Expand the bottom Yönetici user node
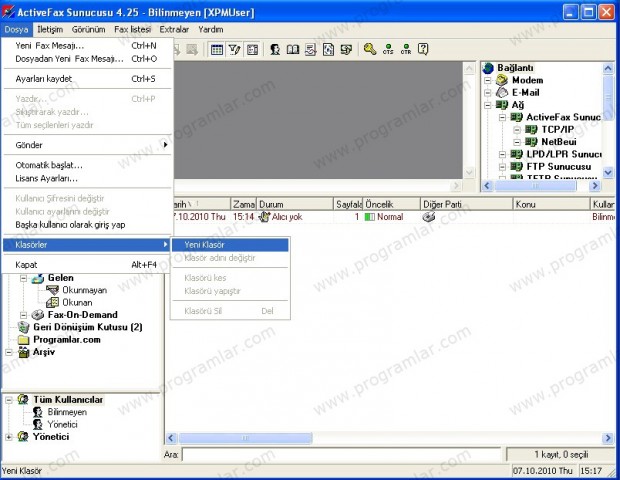The height and width of the screenshot is (480, 620). pyautogui.click(x=9, y=437)
